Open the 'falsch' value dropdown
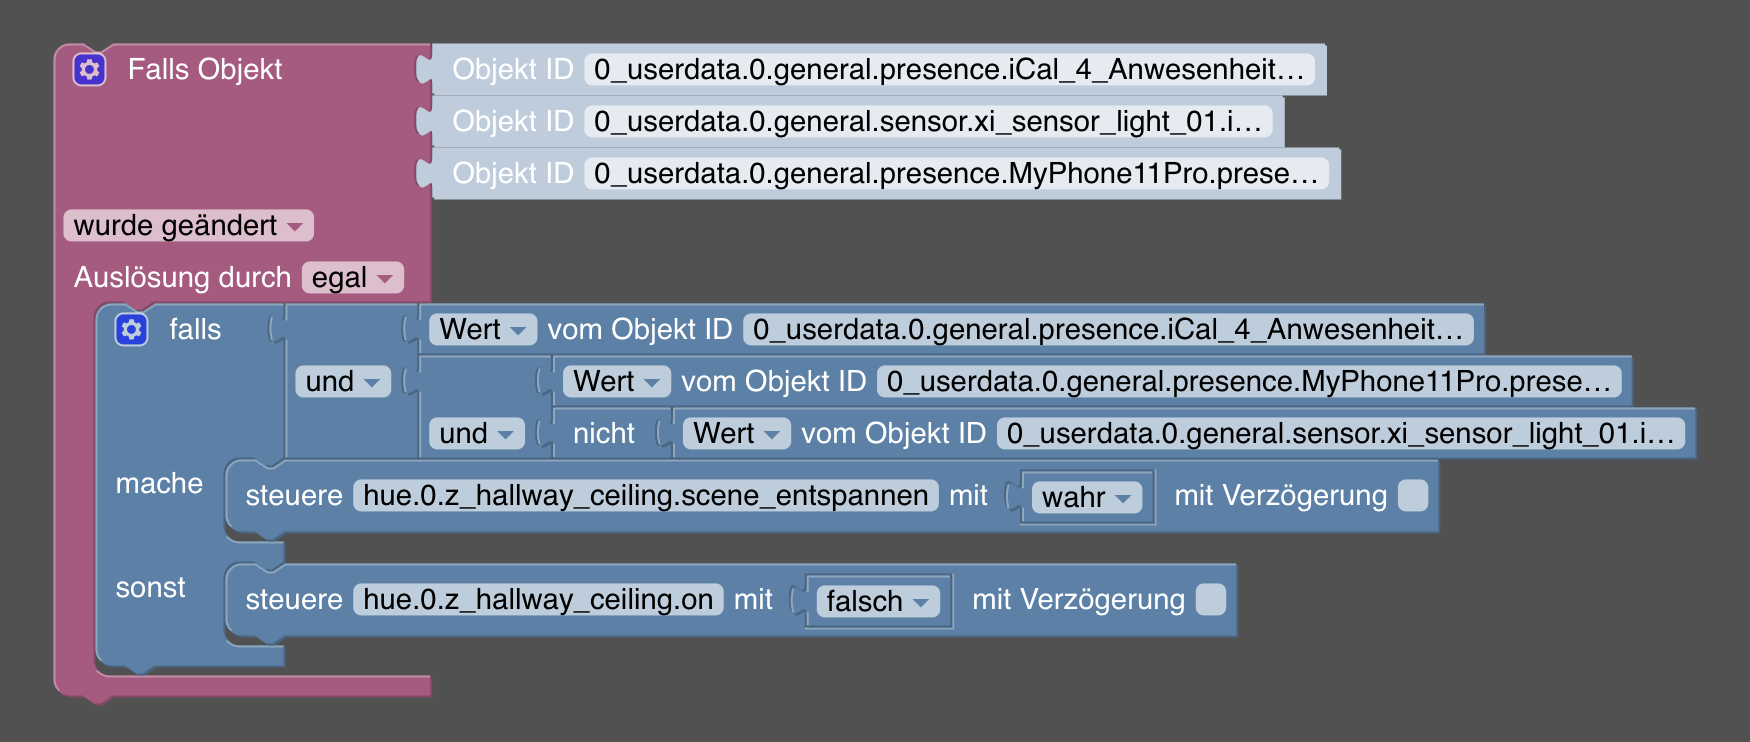 (x=877, y=601)
